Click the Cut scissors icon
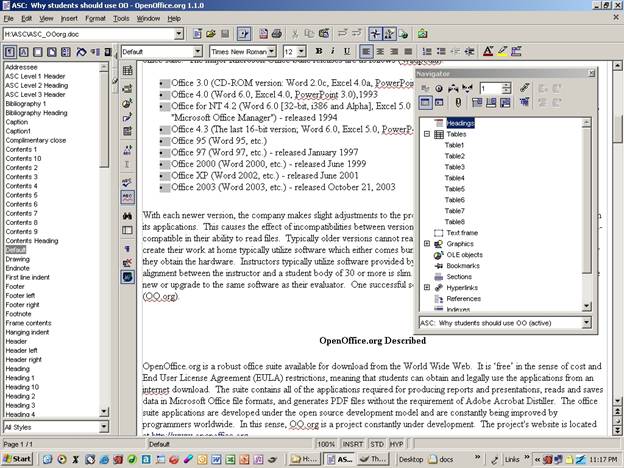The width and height of the screenshot is (624, 468). coord(295,34)
